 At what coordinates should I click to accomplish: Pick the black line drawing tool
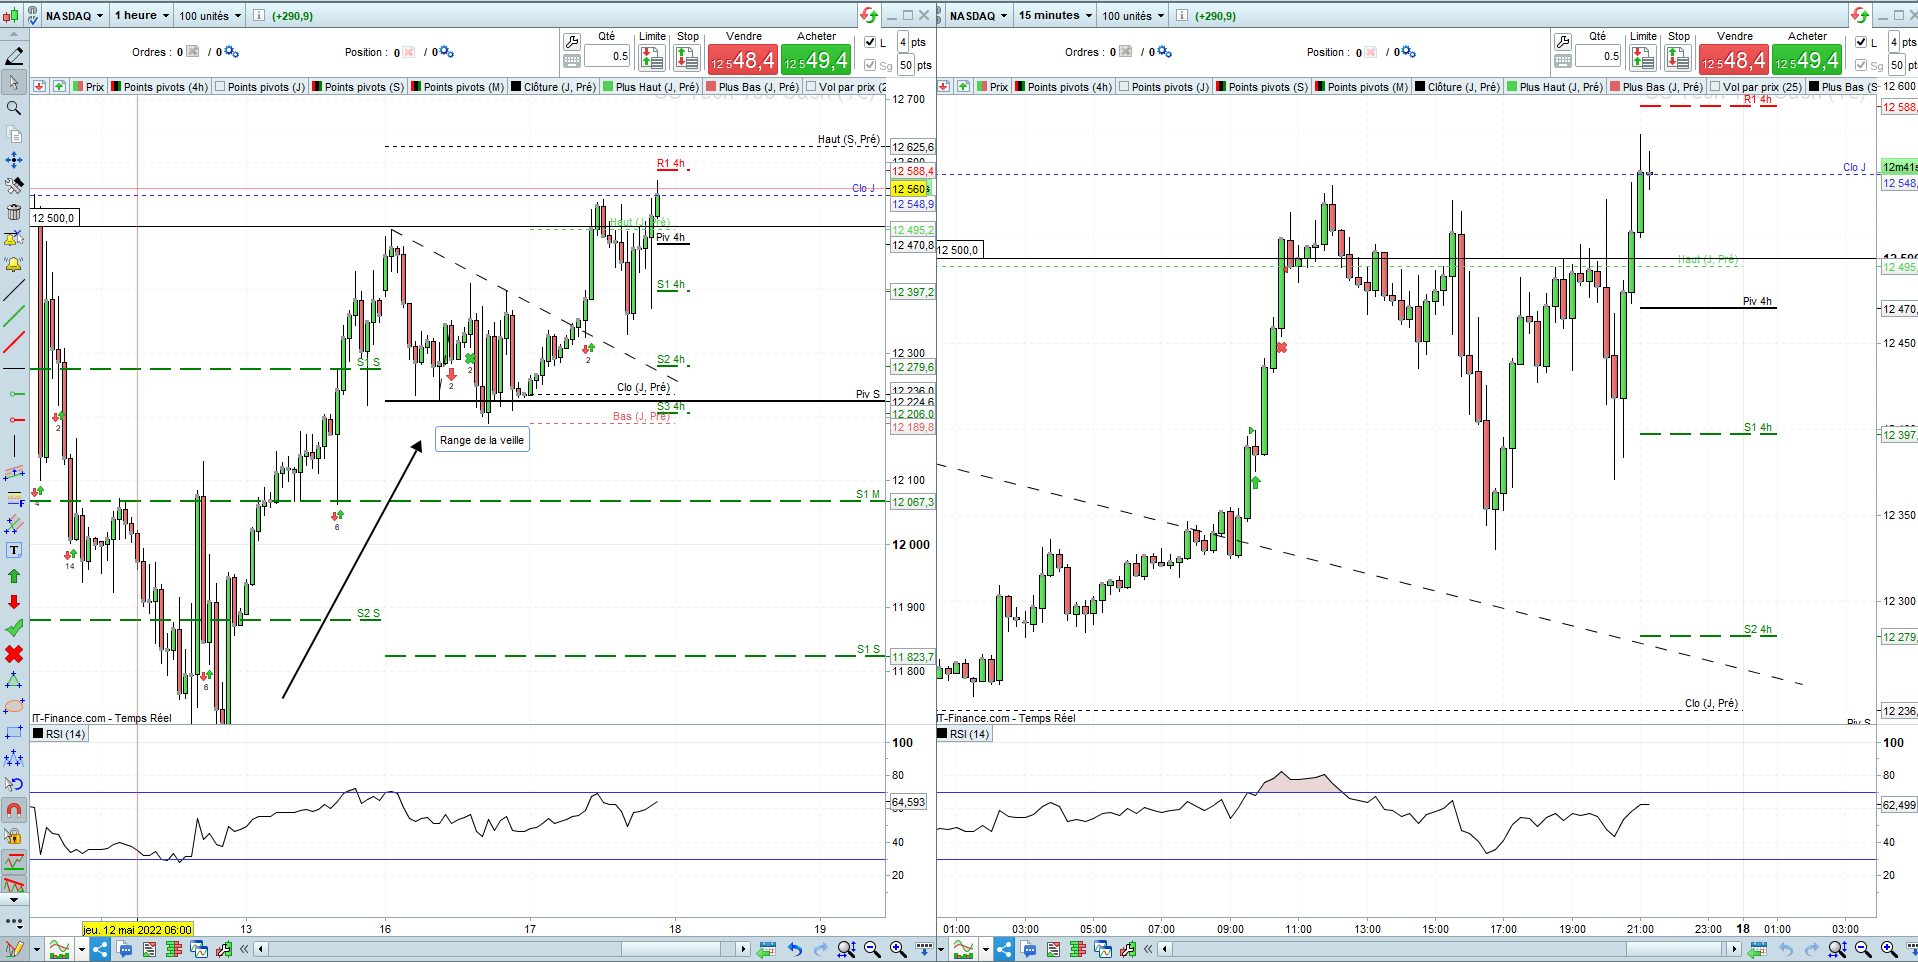pos(14,290)
